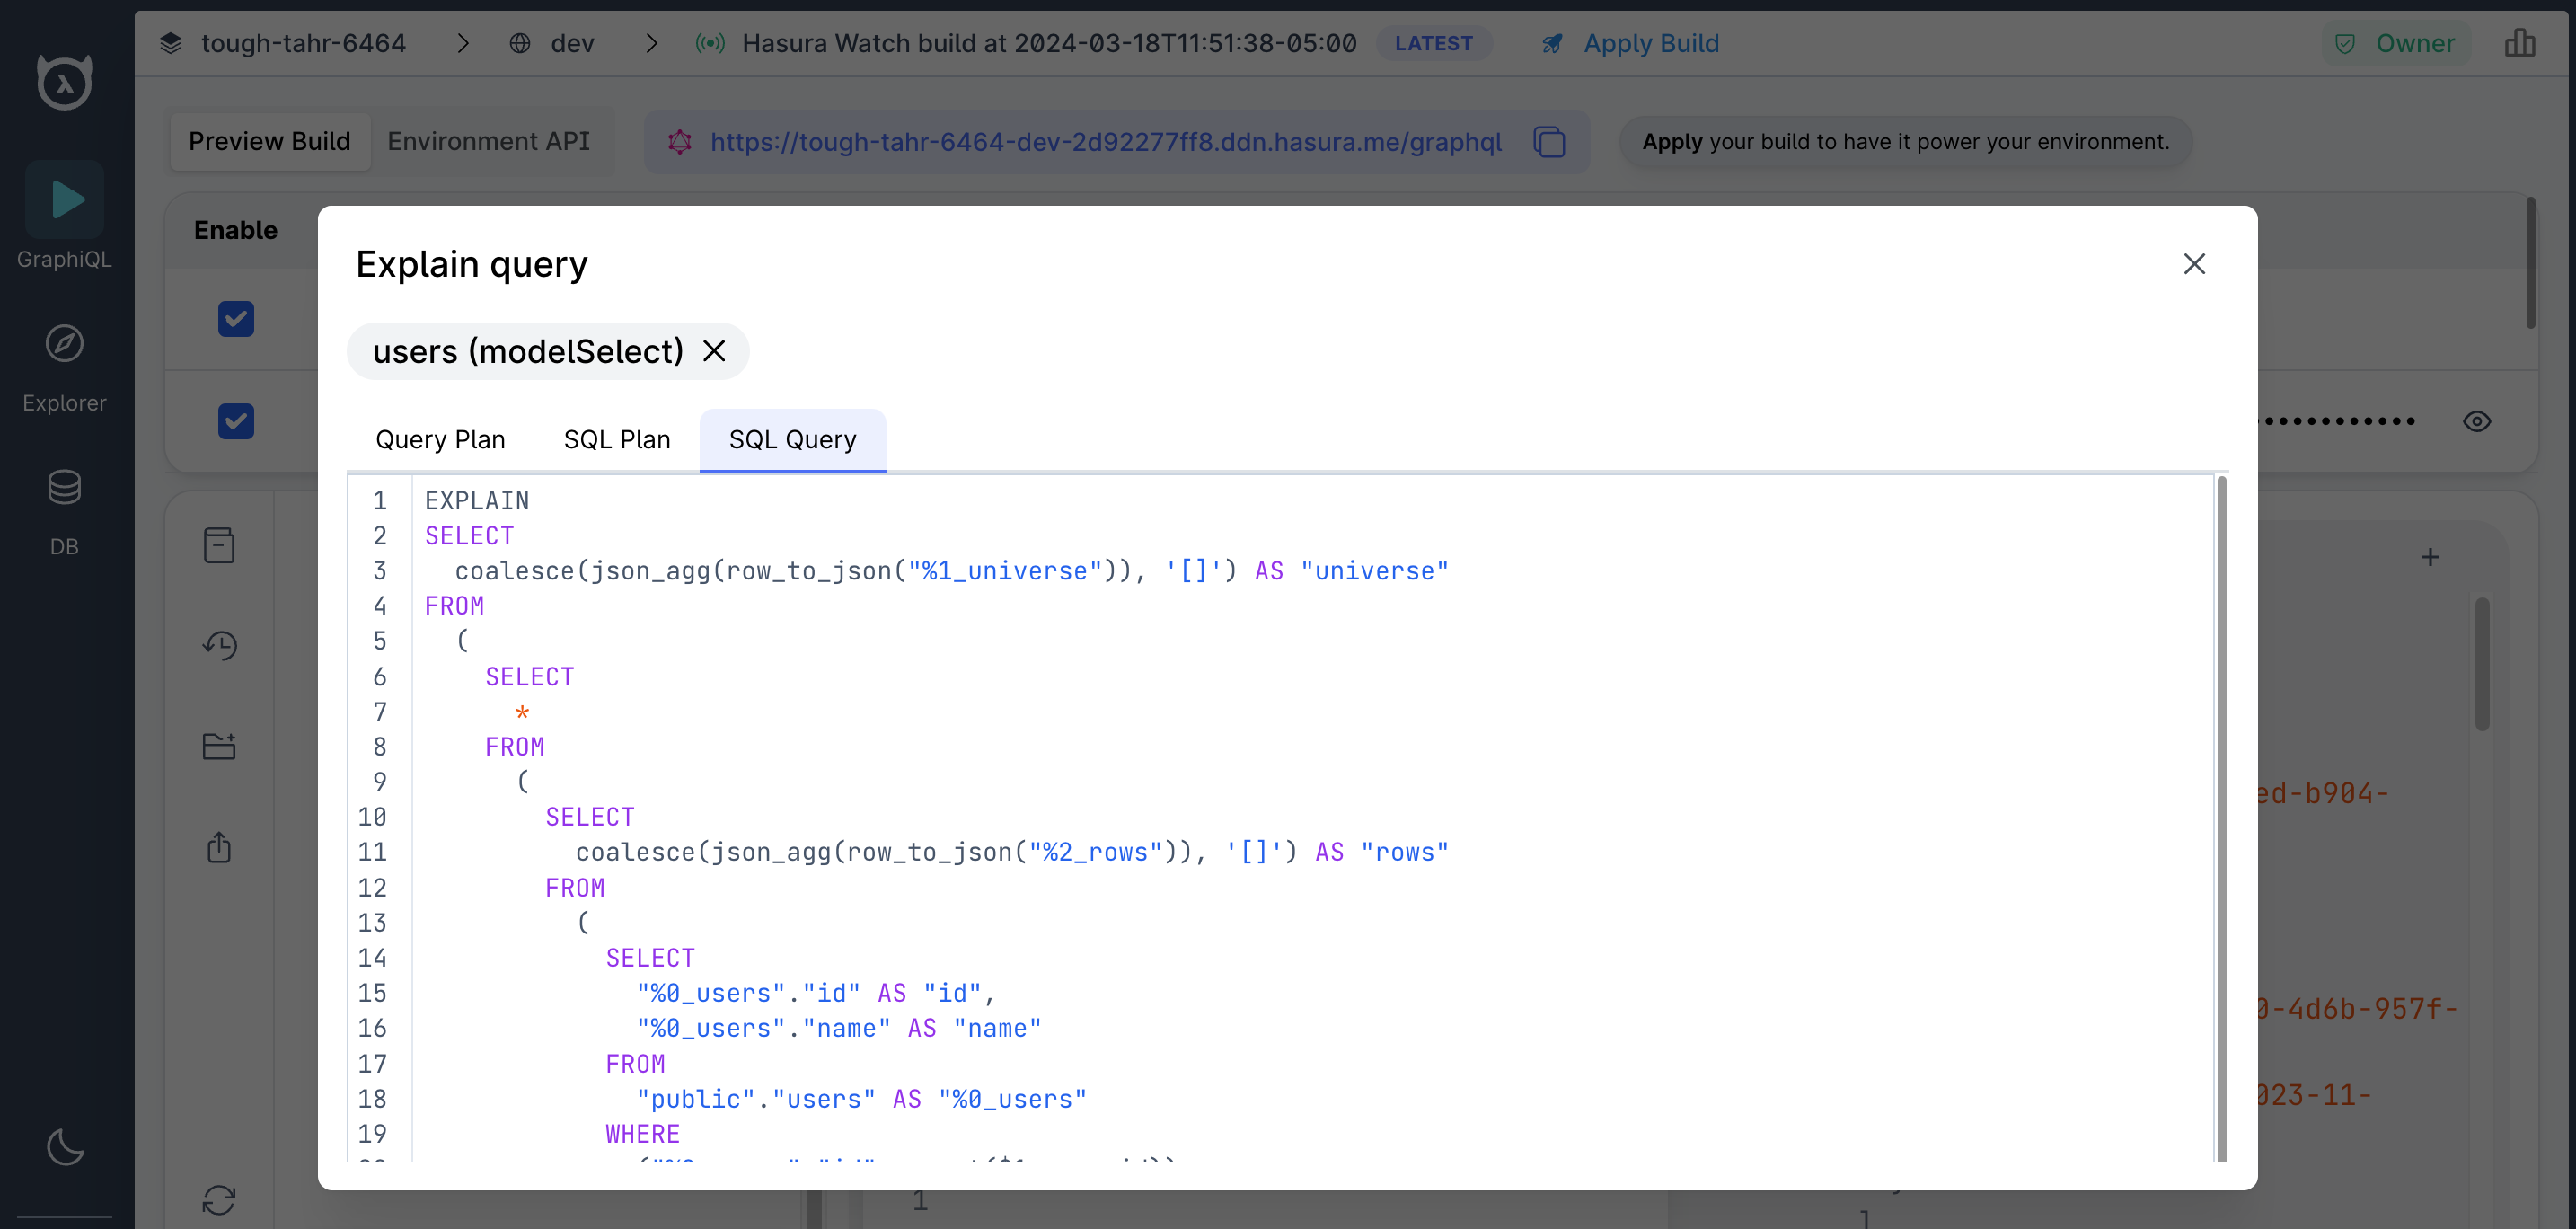Click line with "public"."users" AS "%0_users"

(x=862, y=1098)
